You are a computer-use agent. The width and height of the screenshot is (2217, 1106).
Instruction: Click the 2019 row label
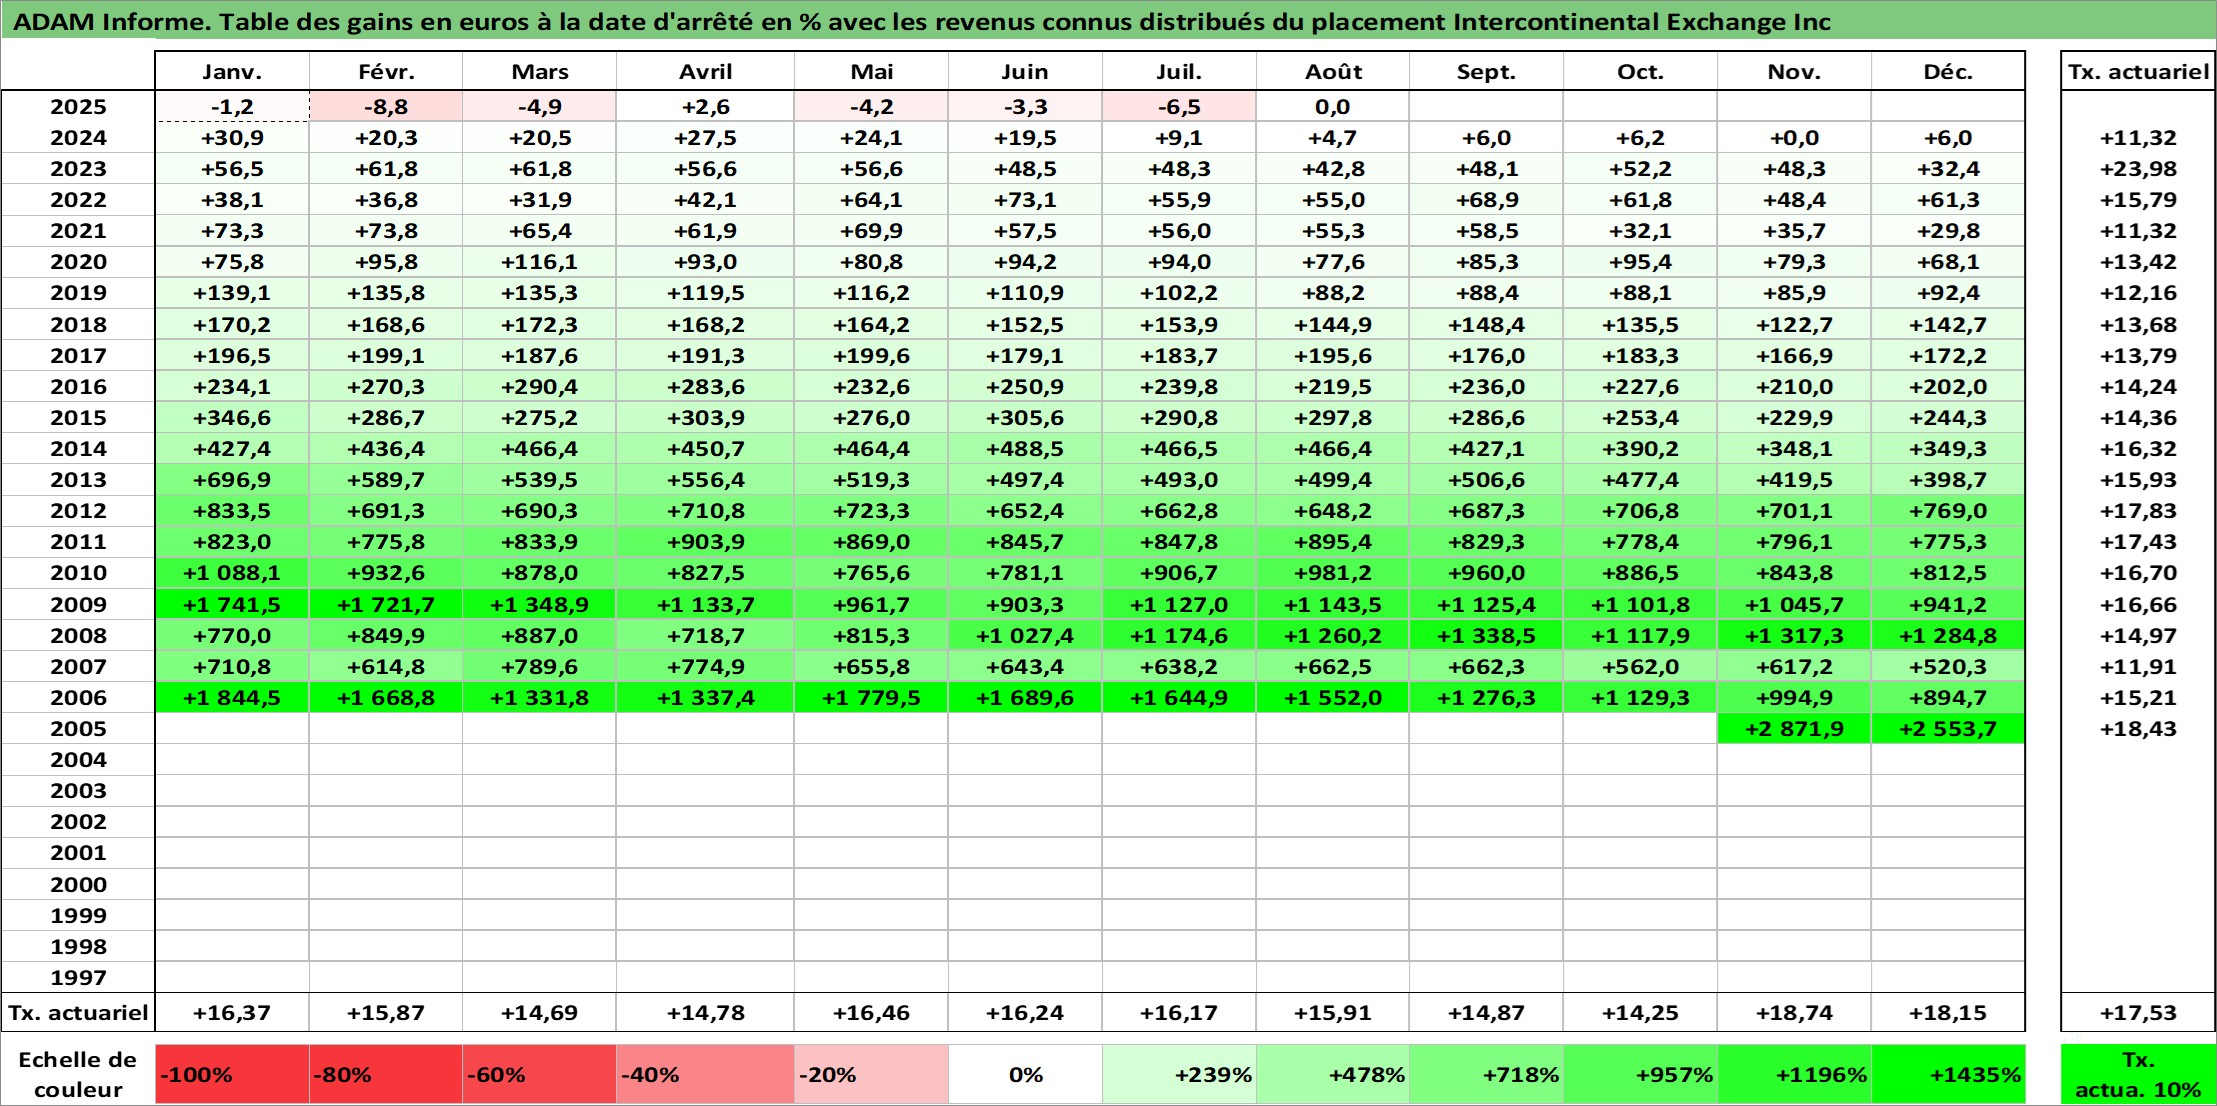78,293
